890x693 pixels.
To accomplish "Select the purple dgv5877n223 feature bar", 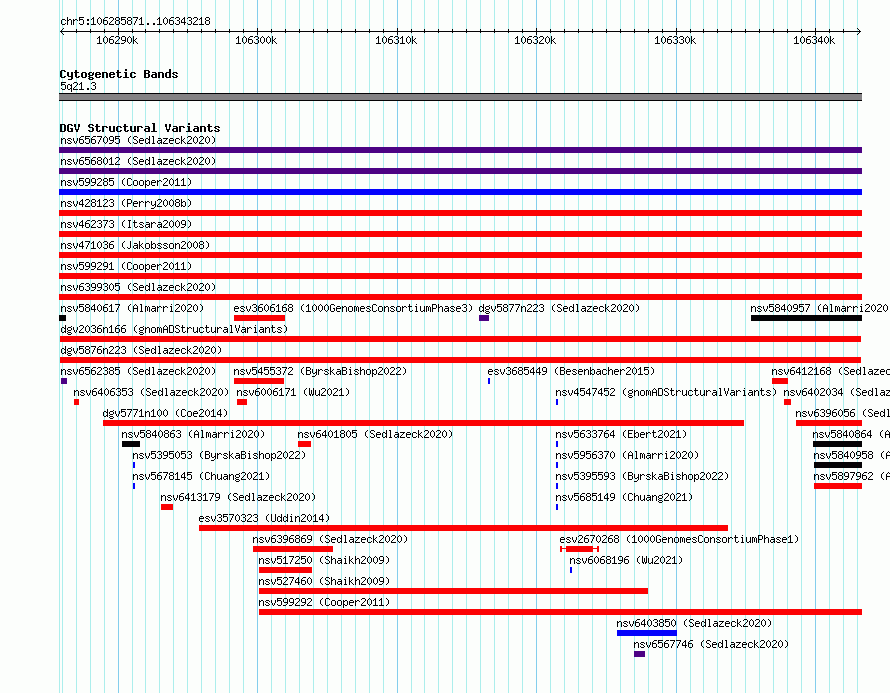I will point(484,318).
